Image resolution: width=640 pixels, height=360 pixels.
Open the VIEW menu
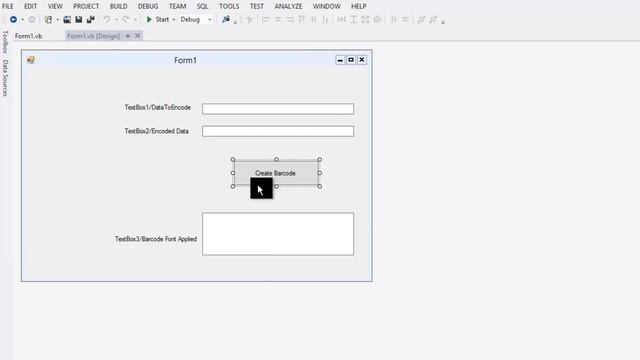coord(55,7)
